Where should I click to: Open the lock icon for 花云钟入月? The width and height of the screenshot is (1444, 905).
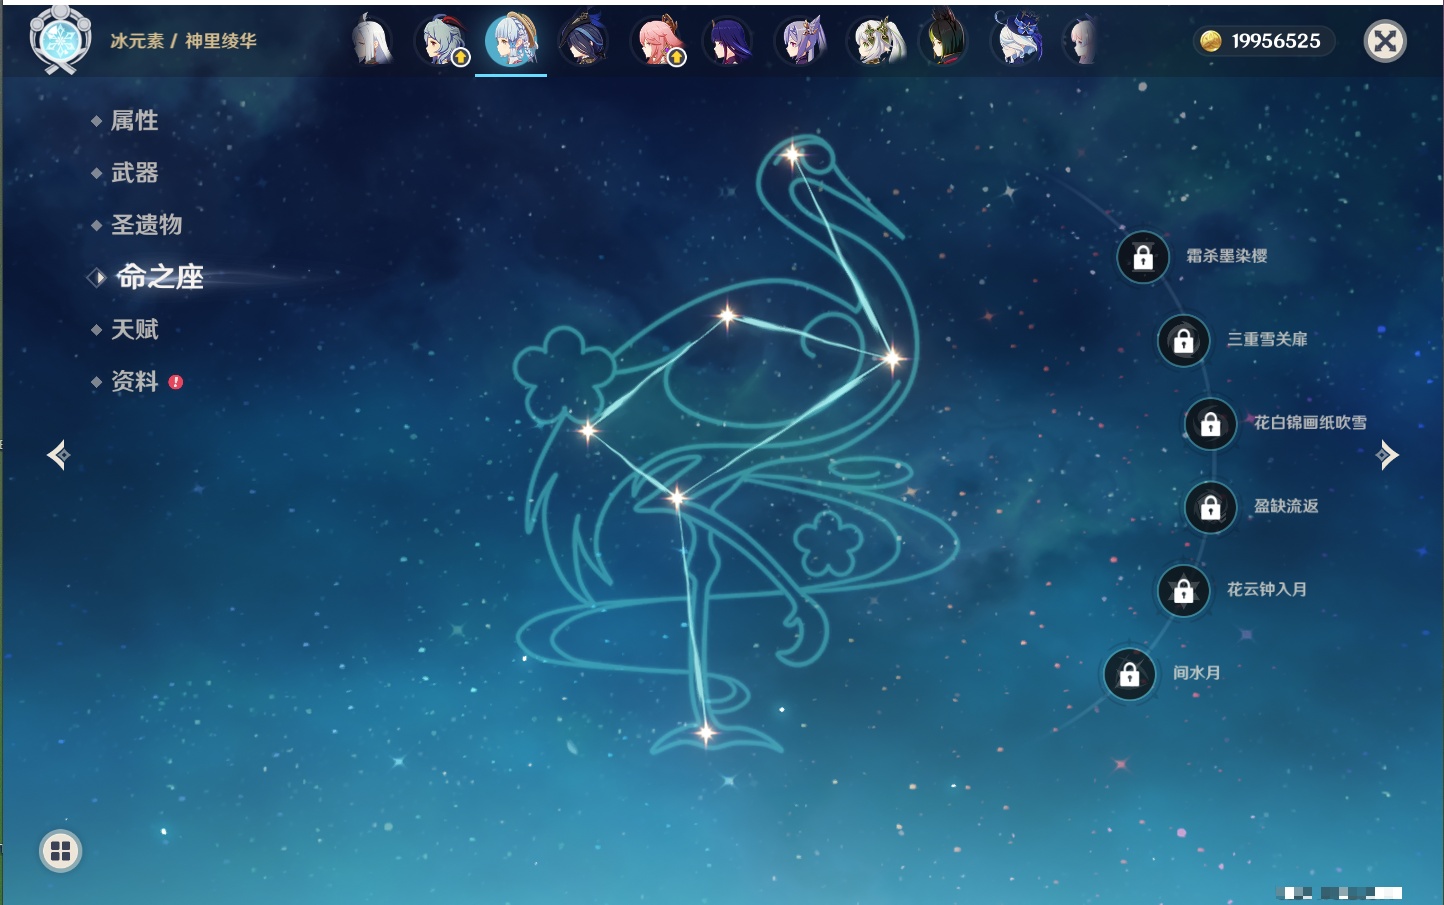tap(1183, 590)
